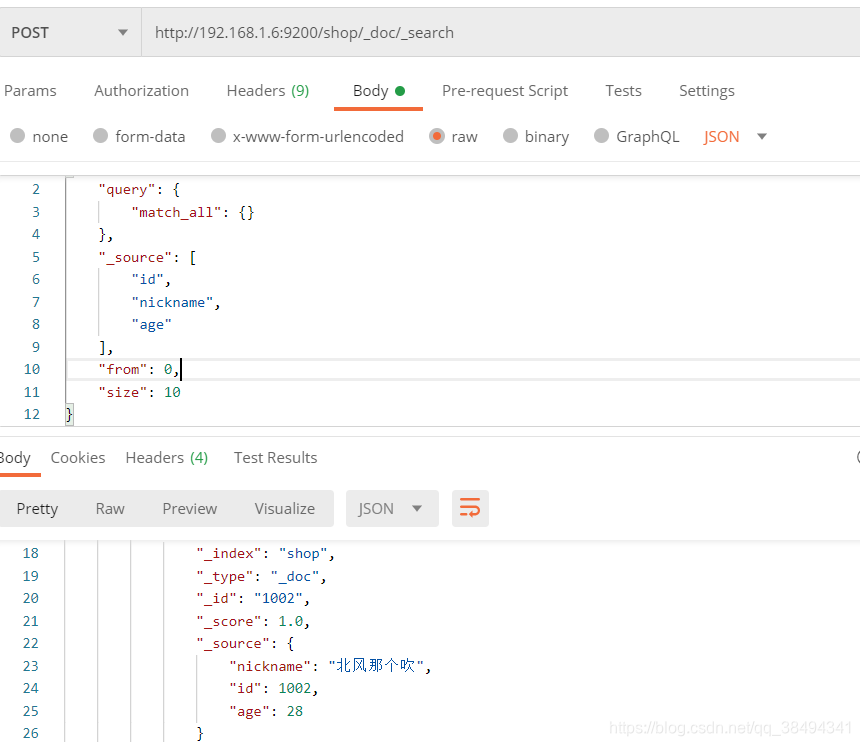Choose the form-data radio option
Screen dimensions: 860x746
pyautogui.click(x=100, y=137)
